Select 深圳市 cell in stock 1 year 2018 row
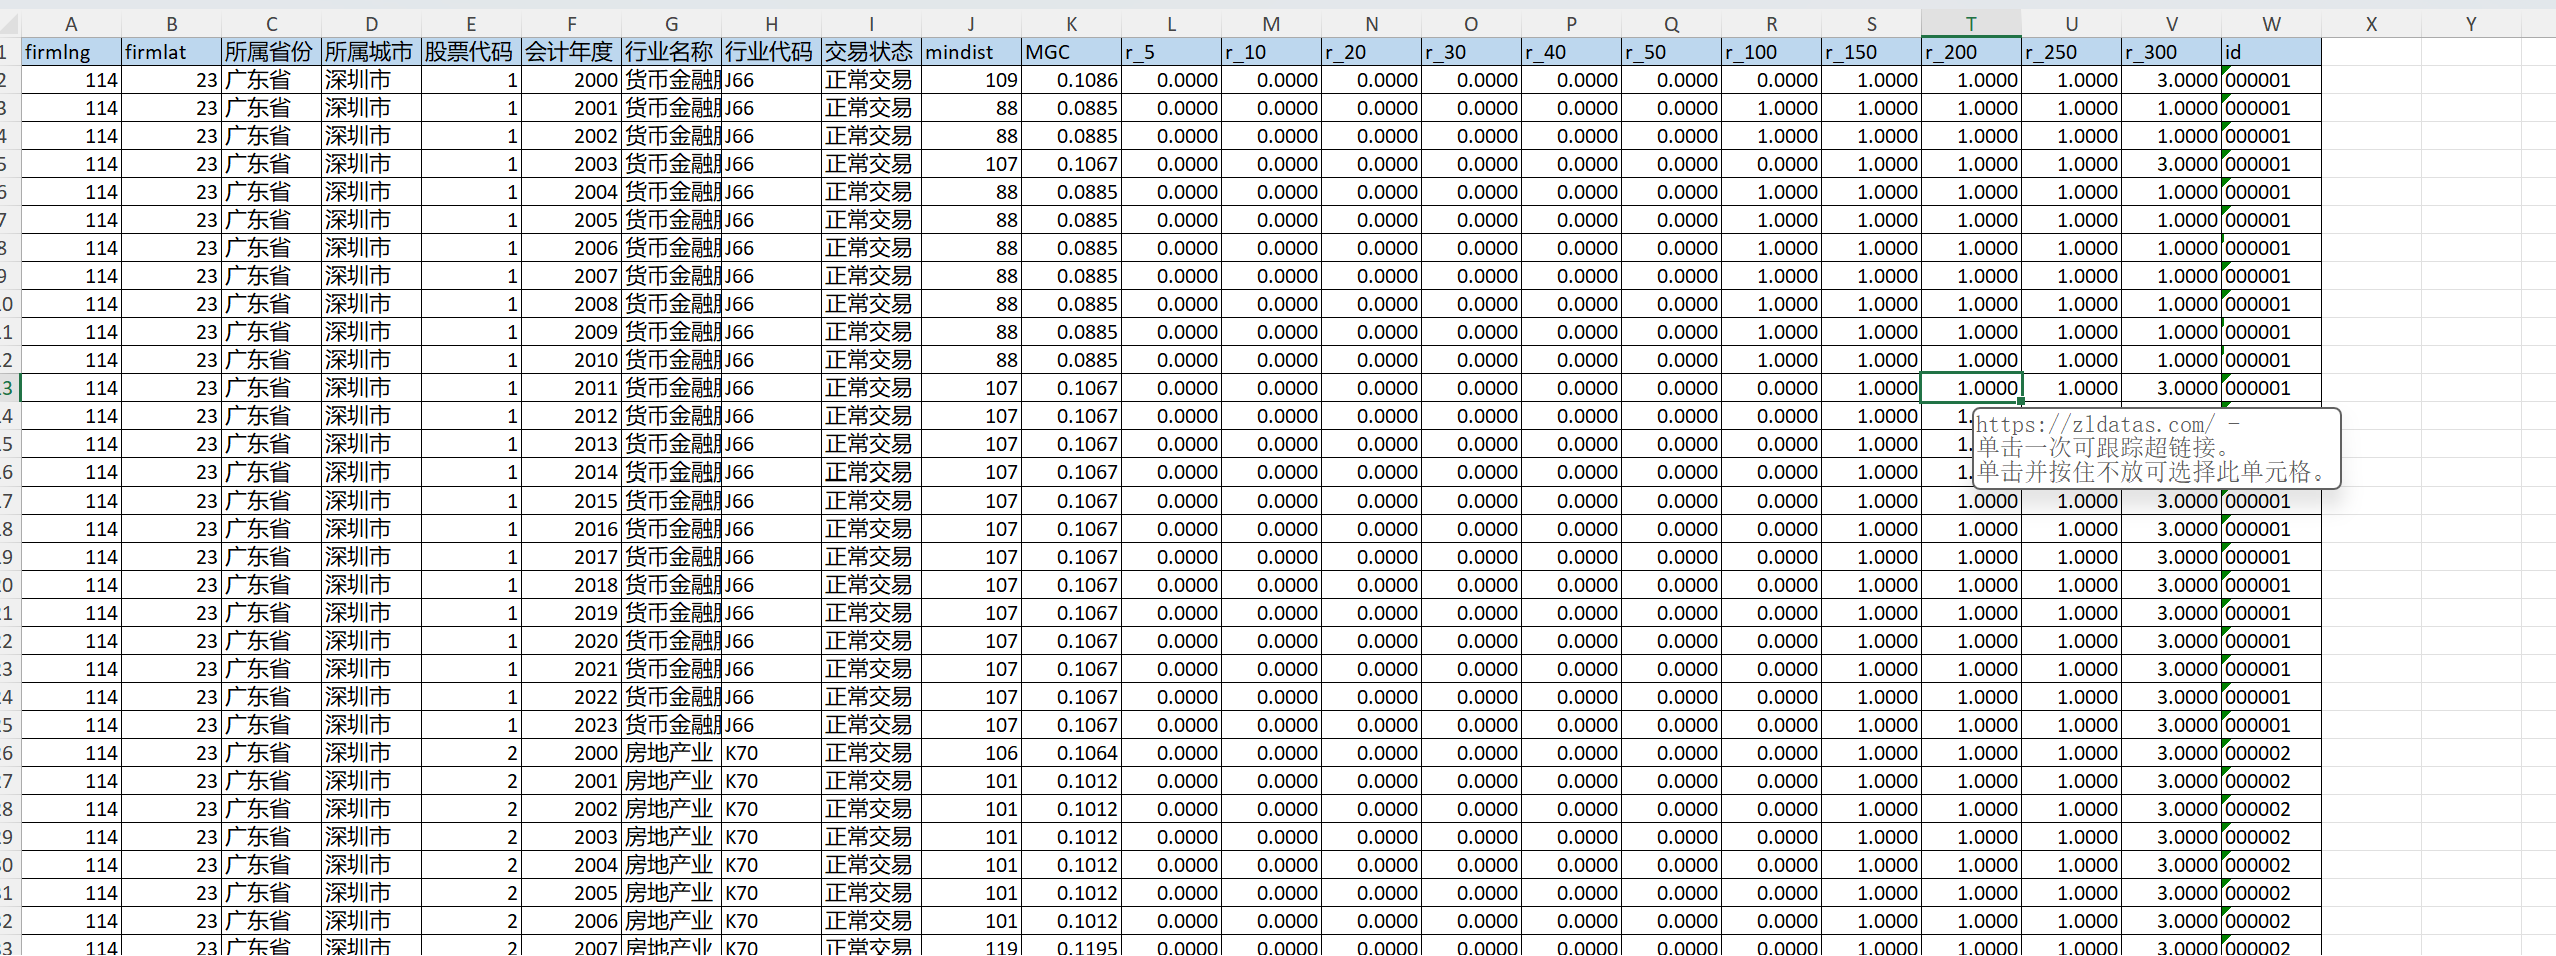 371,585
